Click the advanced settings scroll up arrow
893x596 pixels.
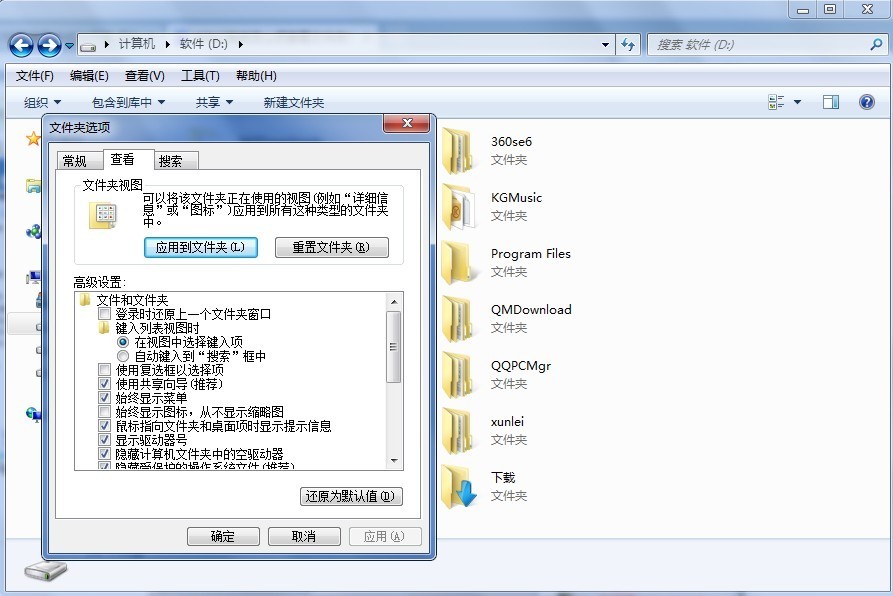tap(394, 301)
